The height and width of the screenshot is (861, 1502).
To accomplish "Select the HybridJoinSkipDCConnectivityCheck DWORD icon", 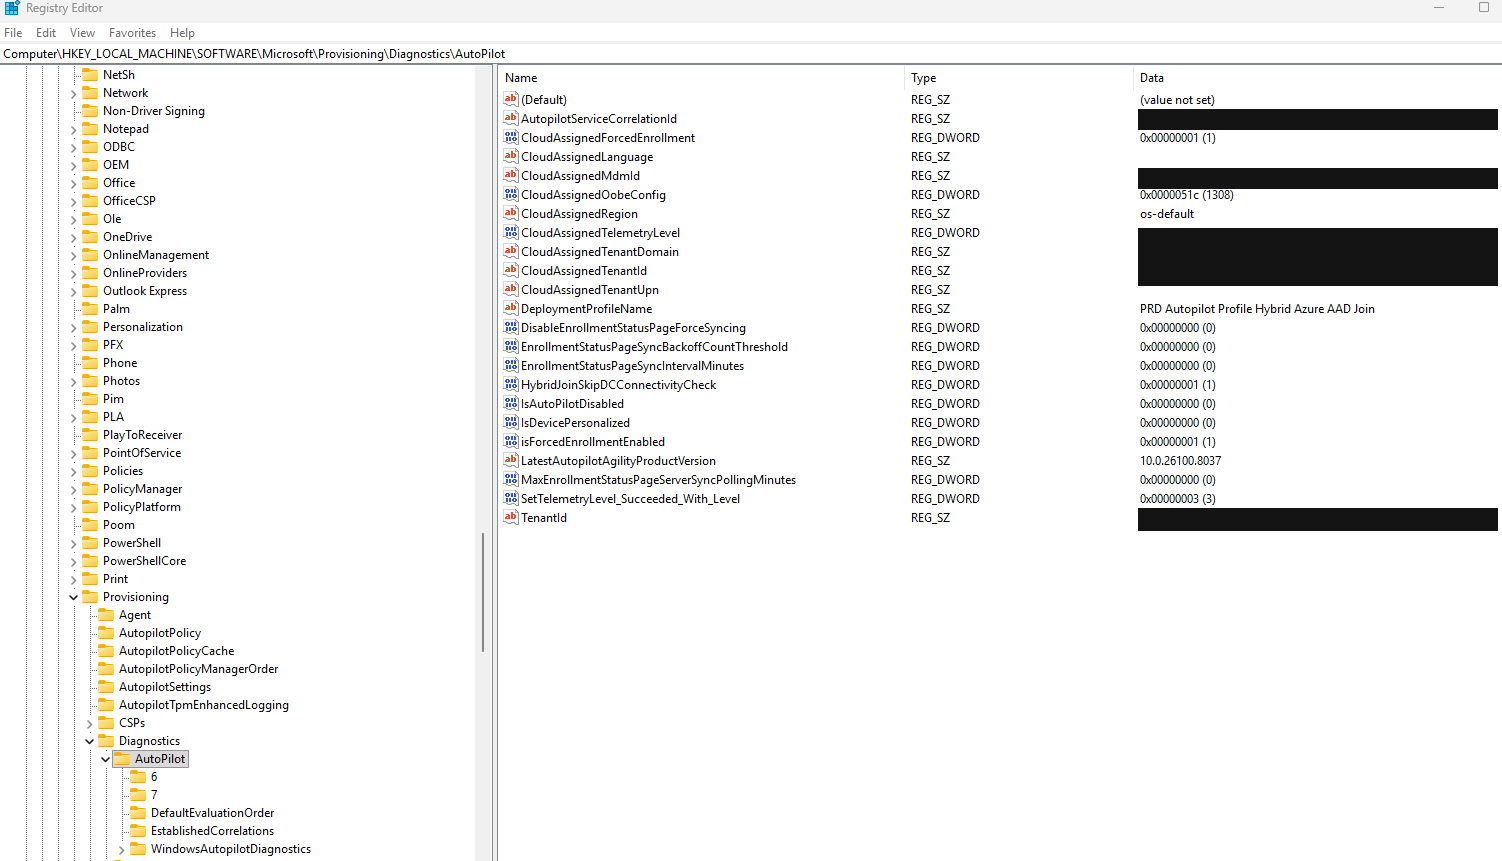I will tap(511, 384).
